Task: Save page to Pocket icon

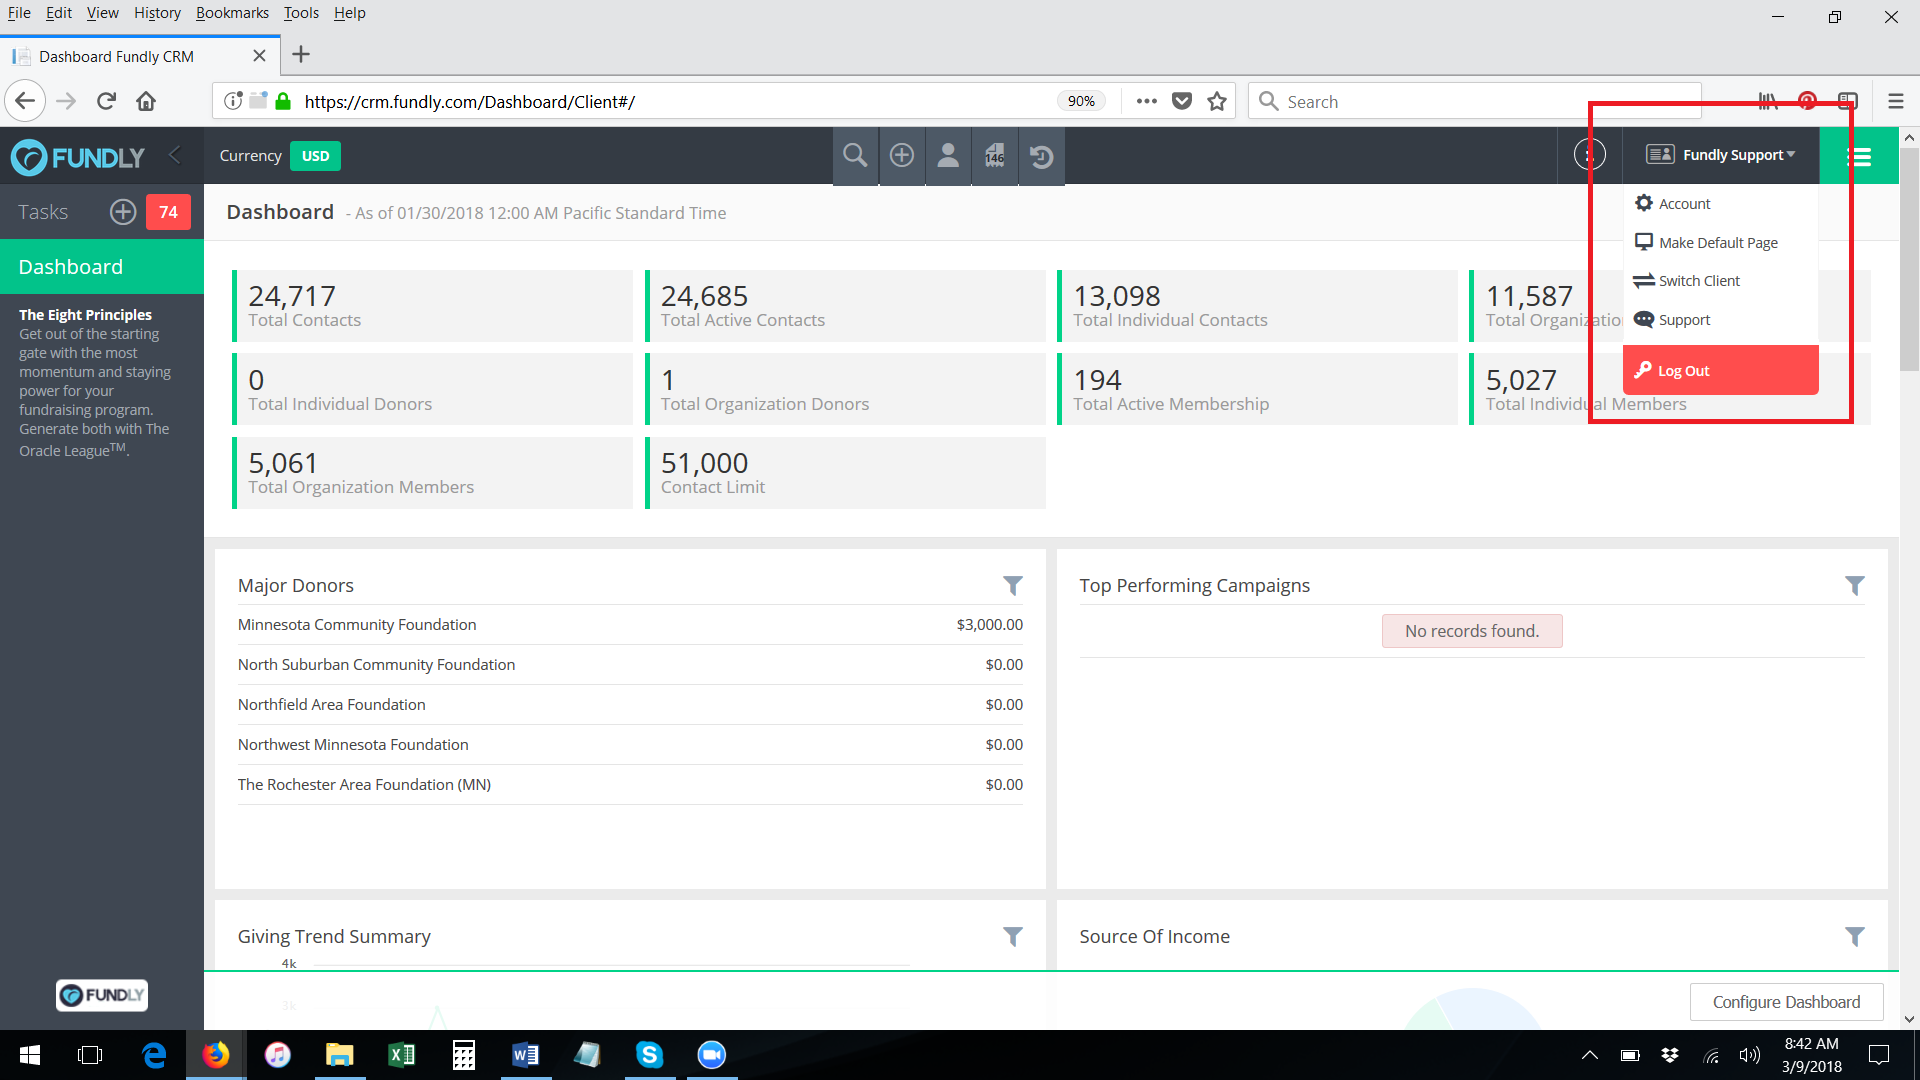Action: coord(1182,101)
